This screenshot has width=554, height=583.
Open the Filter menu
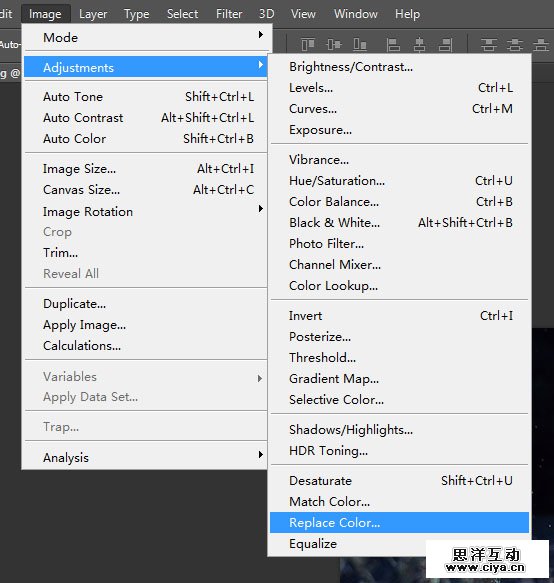[229, 14]
